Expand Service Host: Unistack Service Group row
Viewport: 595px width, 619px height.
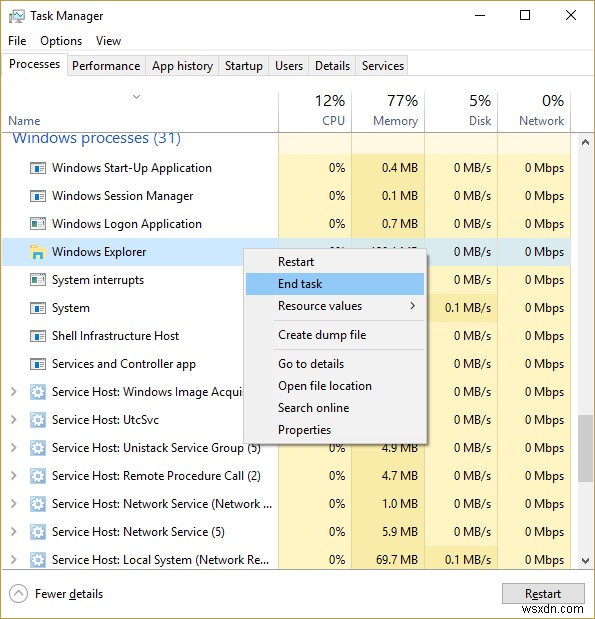point(13,448)
